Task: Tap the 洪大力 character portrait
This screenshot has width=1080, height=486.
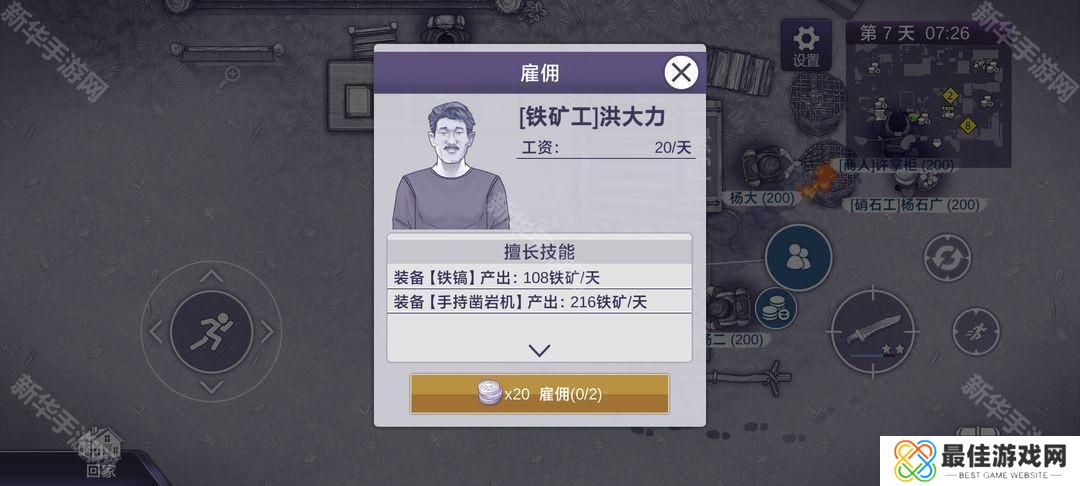Action: coord(451,165)
